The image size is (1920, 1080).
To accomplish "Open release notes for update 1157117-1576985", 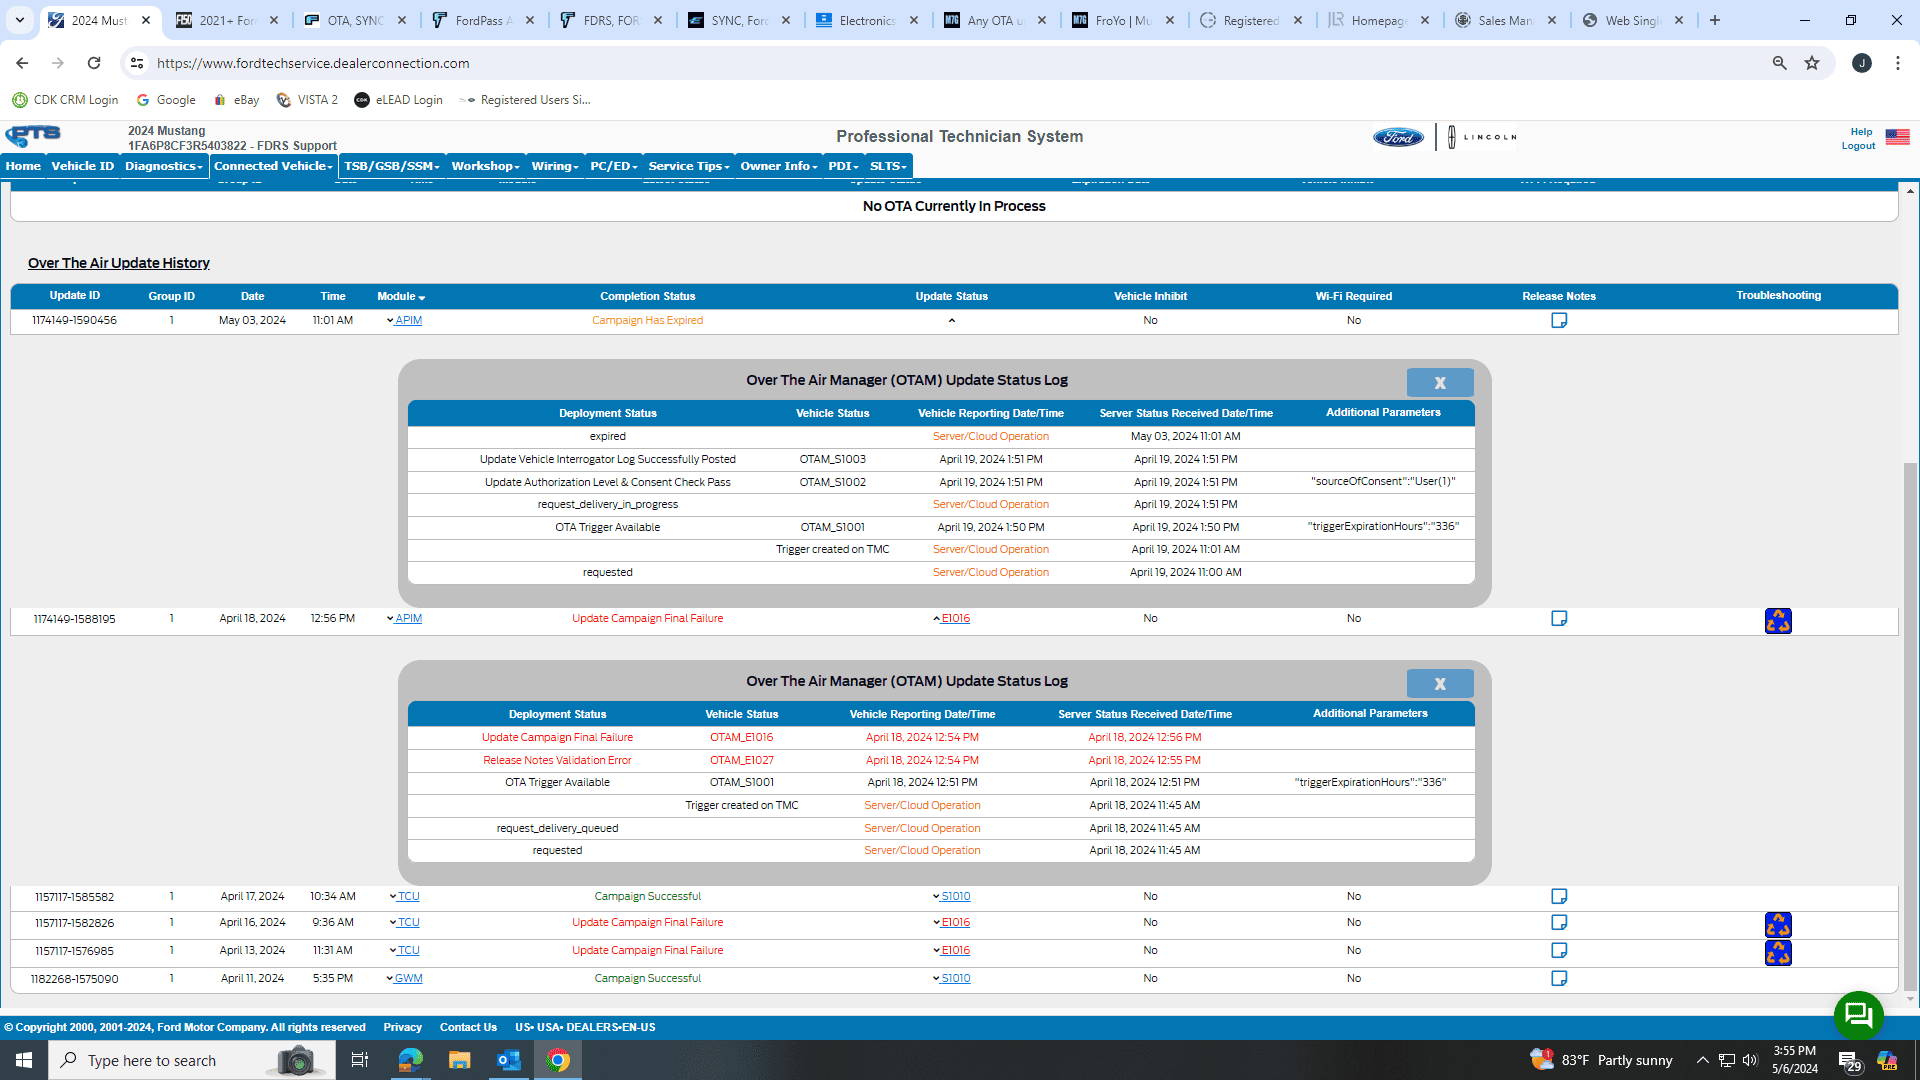I will pos(1559,950).
